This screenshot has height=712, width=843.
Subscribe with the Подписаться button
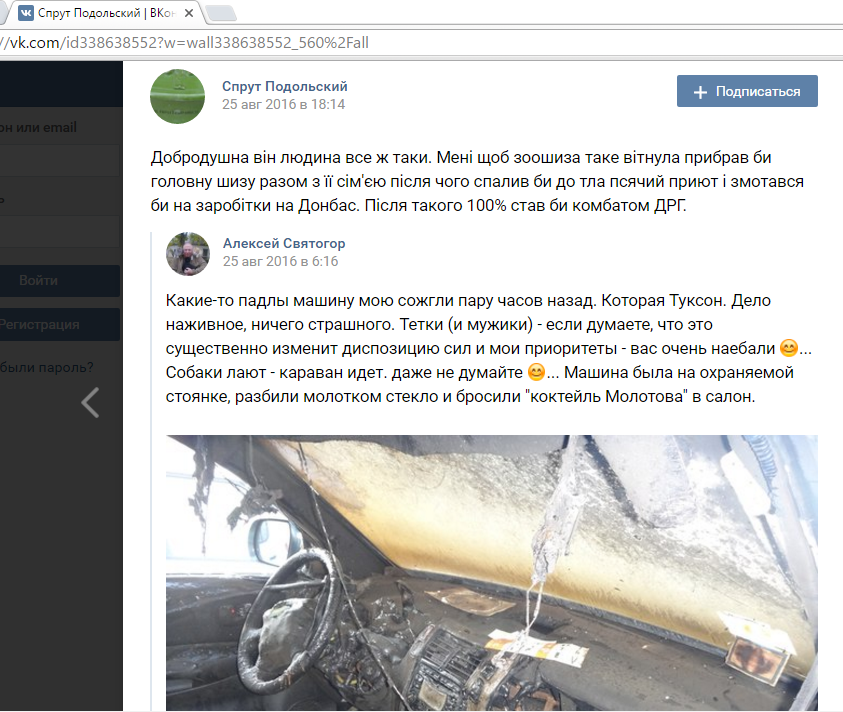[x=747, y=91]
